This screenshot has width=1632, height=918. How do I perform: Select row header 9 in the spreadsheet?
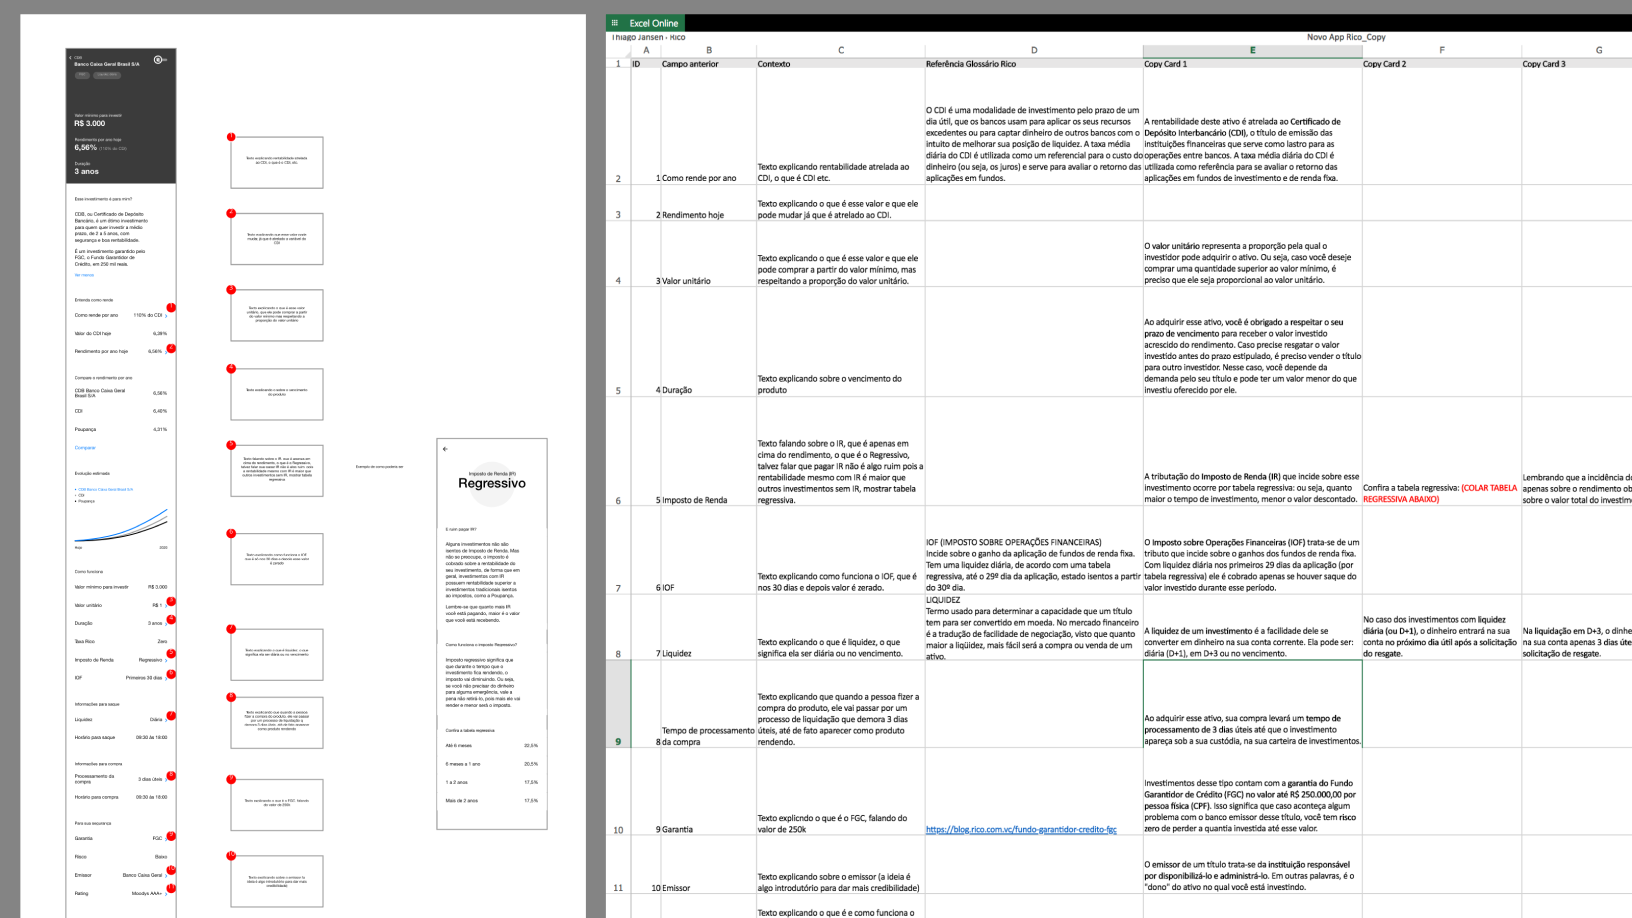point(618,704)
